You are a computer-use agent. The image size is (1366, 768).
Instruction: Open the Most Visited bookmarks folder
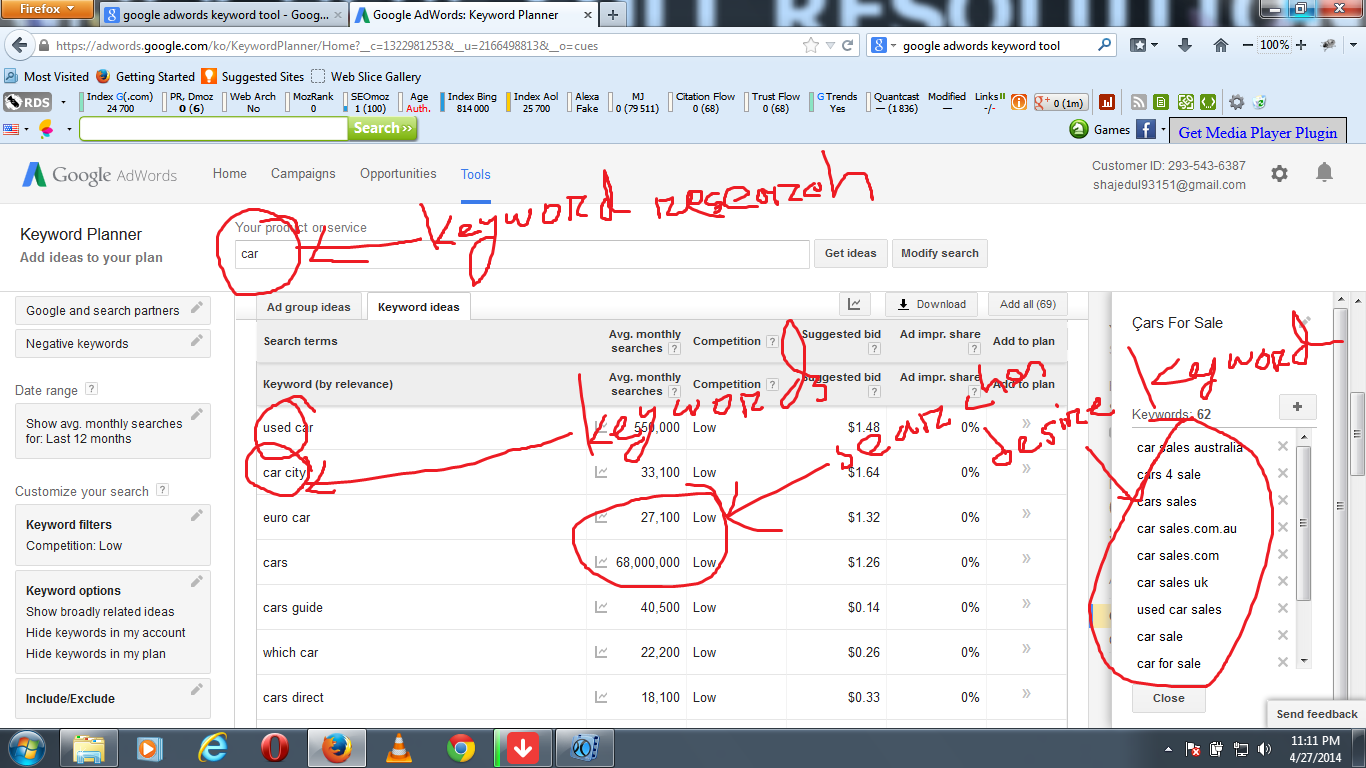point(47,76)
